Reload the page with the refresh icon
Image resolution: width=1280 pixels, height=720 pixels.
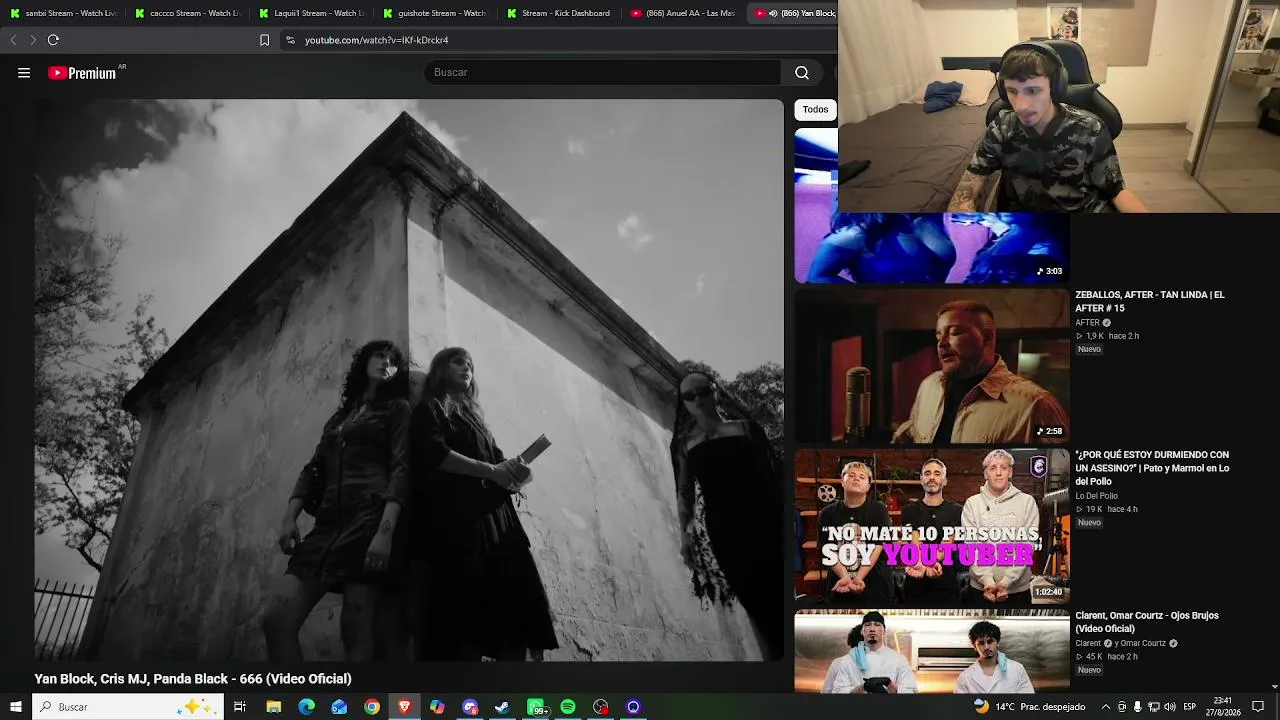coord(53,40)
